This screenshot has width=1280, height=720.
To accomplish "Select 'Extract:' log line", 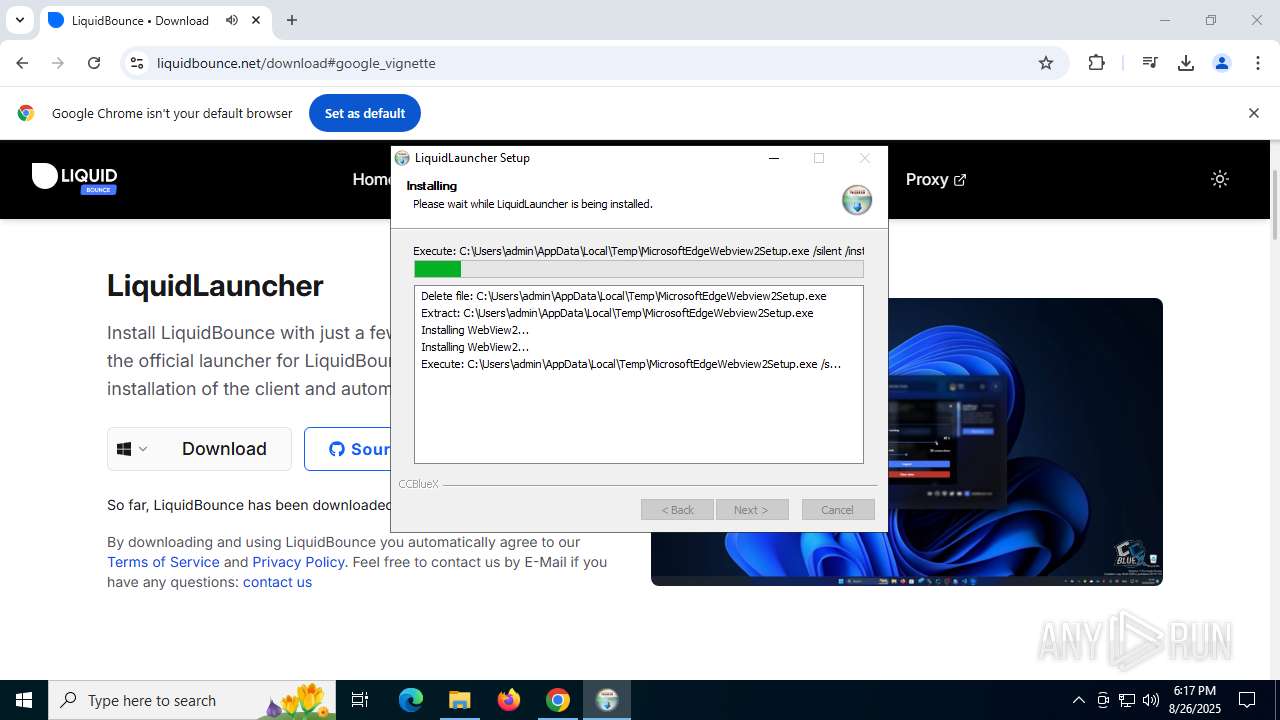I will coord(617,313).
